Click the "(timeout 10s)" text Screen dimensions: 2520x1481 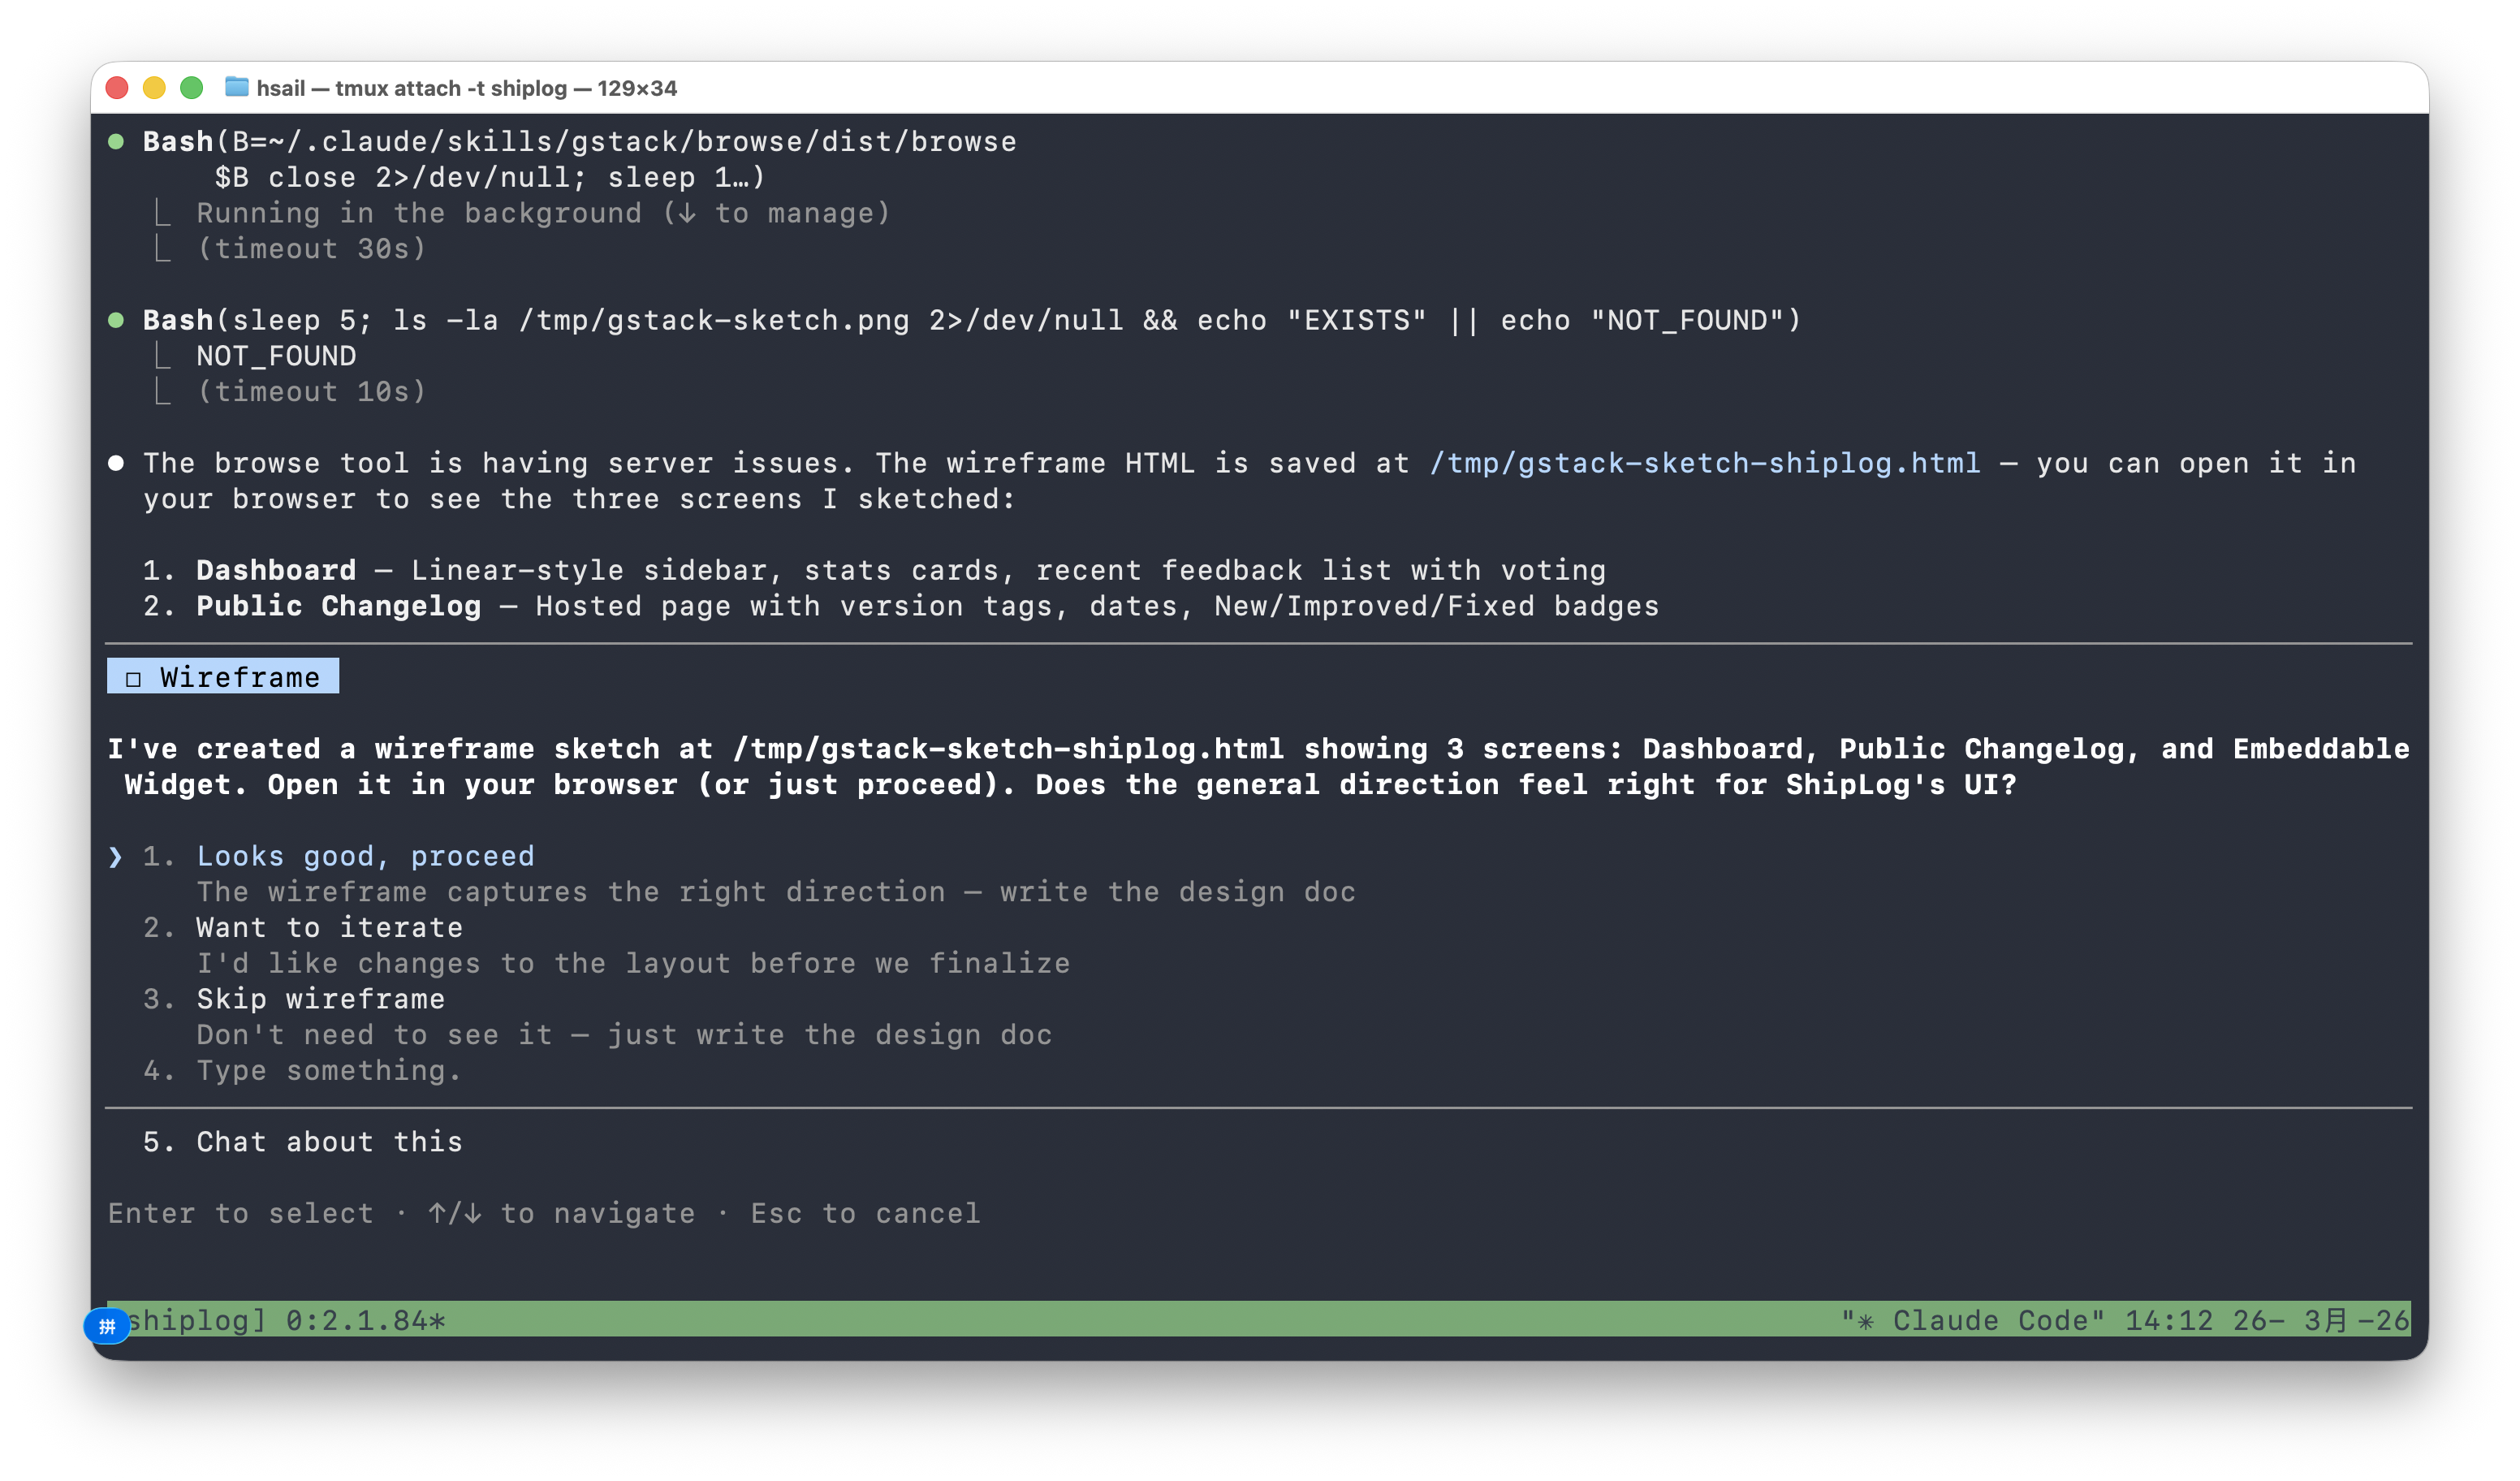point(312,391)
